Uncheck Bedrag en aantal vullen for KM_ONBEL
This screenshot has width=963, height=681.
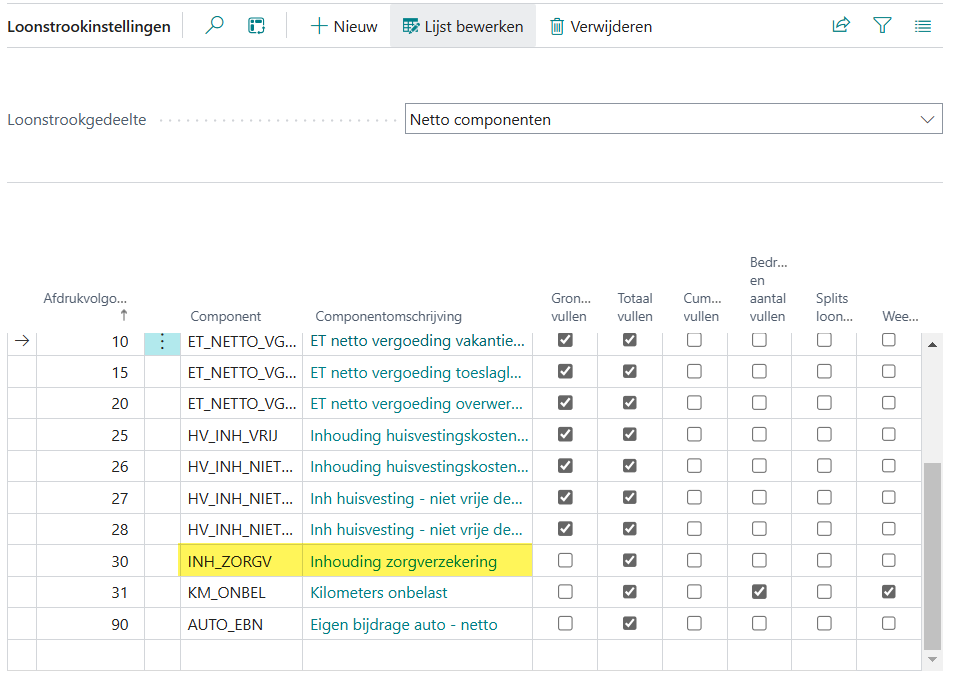point(759,592)
